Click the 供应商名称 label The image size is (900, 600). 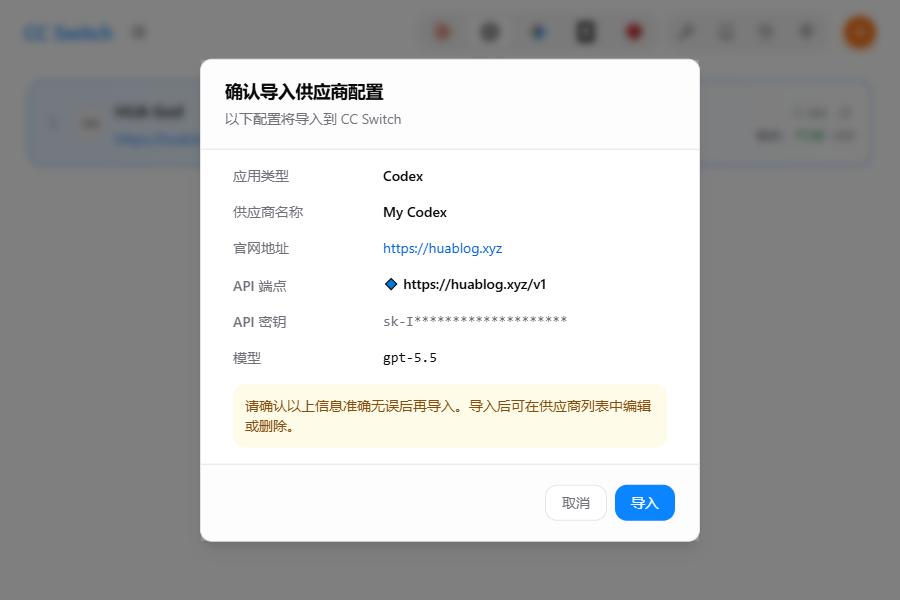(x=268, y=212)
